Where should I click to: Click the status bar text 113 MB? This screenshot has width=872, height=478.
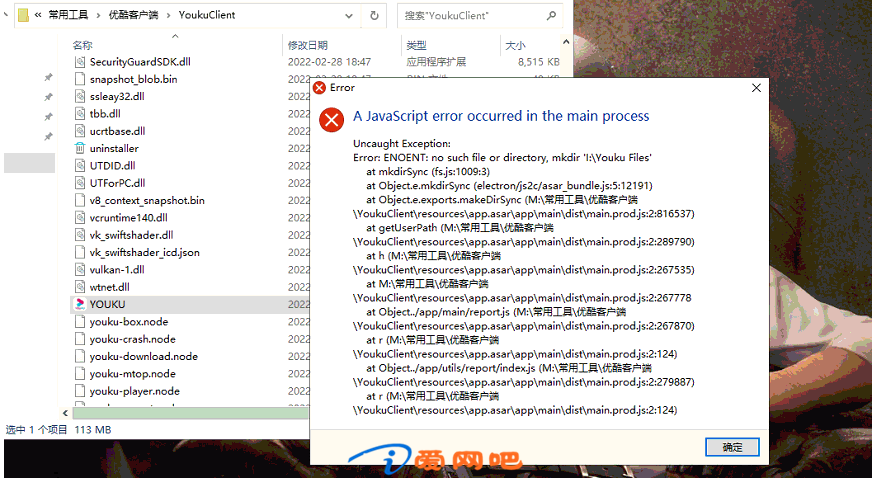[93, 430]
